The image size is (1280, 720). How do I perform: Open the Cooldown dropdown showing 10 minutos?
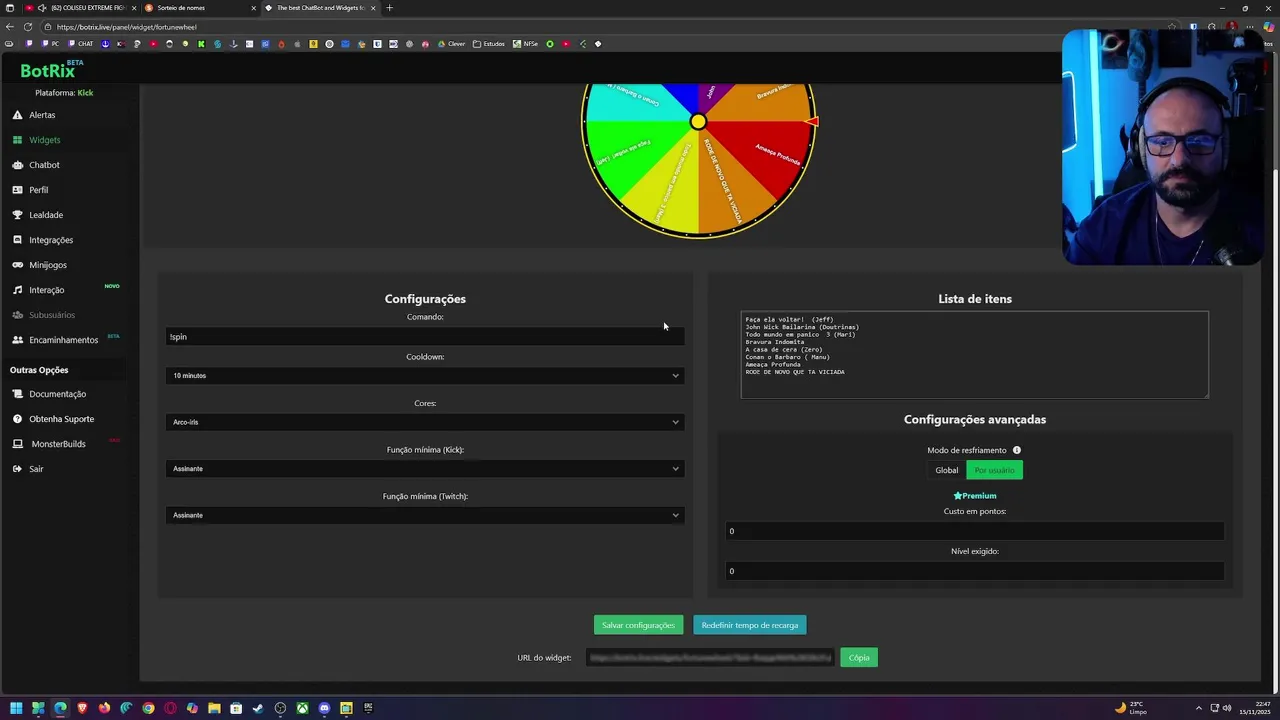point(425,376)
